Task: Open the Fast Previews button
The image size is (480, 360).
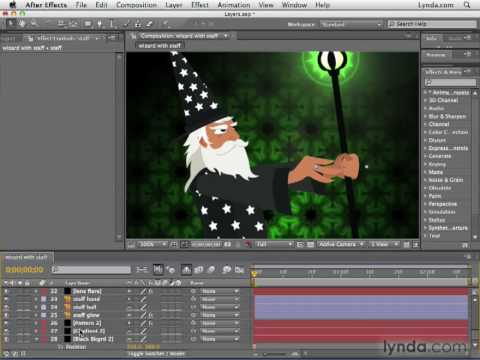Action: pos(416,245)
